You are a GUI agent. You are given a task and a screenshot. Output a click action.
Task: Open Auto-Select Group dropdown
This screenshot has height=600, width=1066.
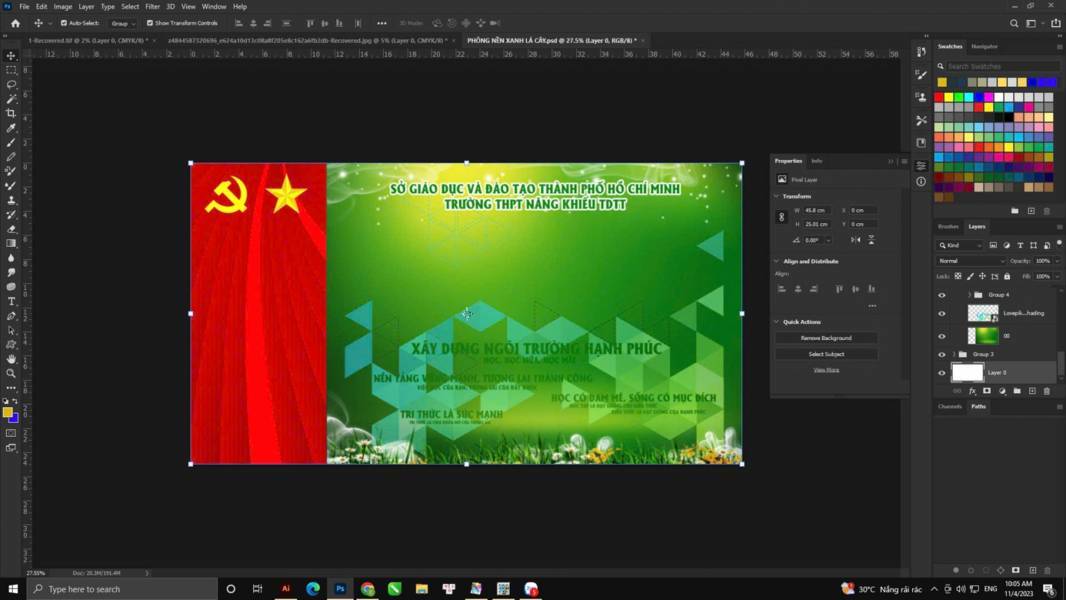(x=123, y=23)
